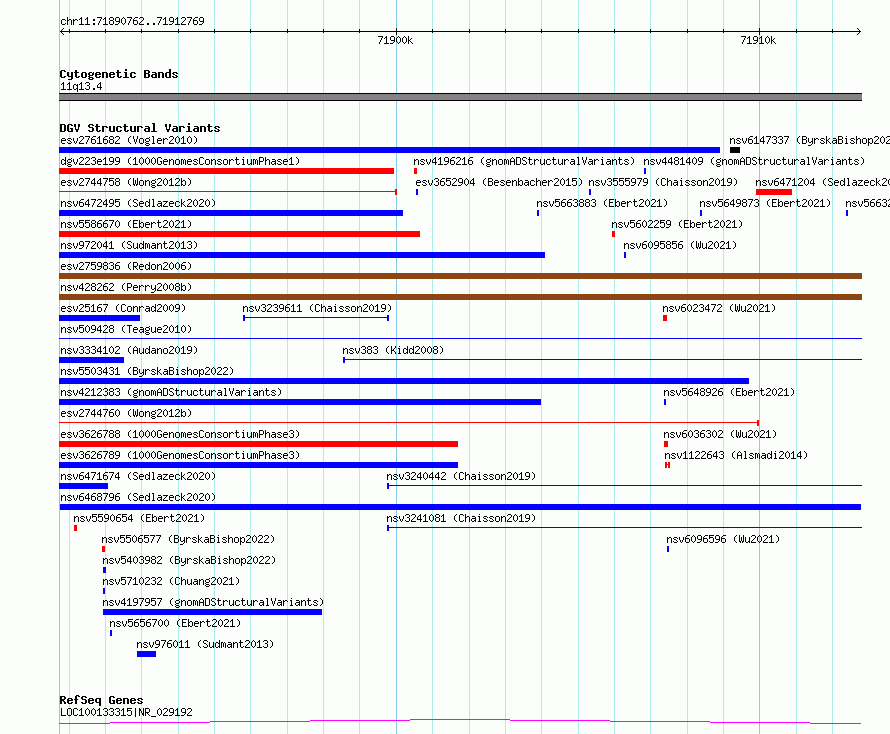Open esv3652904 (Besenbacher2015) variant
The image size is (890, 734).
[499, 182]
